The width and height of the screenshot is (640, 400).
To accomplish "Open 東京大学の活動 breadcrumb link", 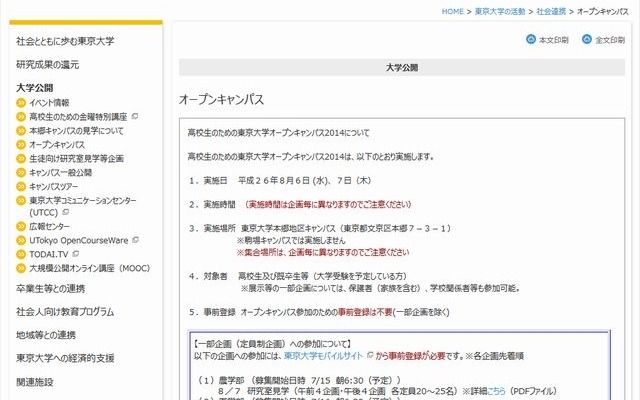I will point(500,11).
